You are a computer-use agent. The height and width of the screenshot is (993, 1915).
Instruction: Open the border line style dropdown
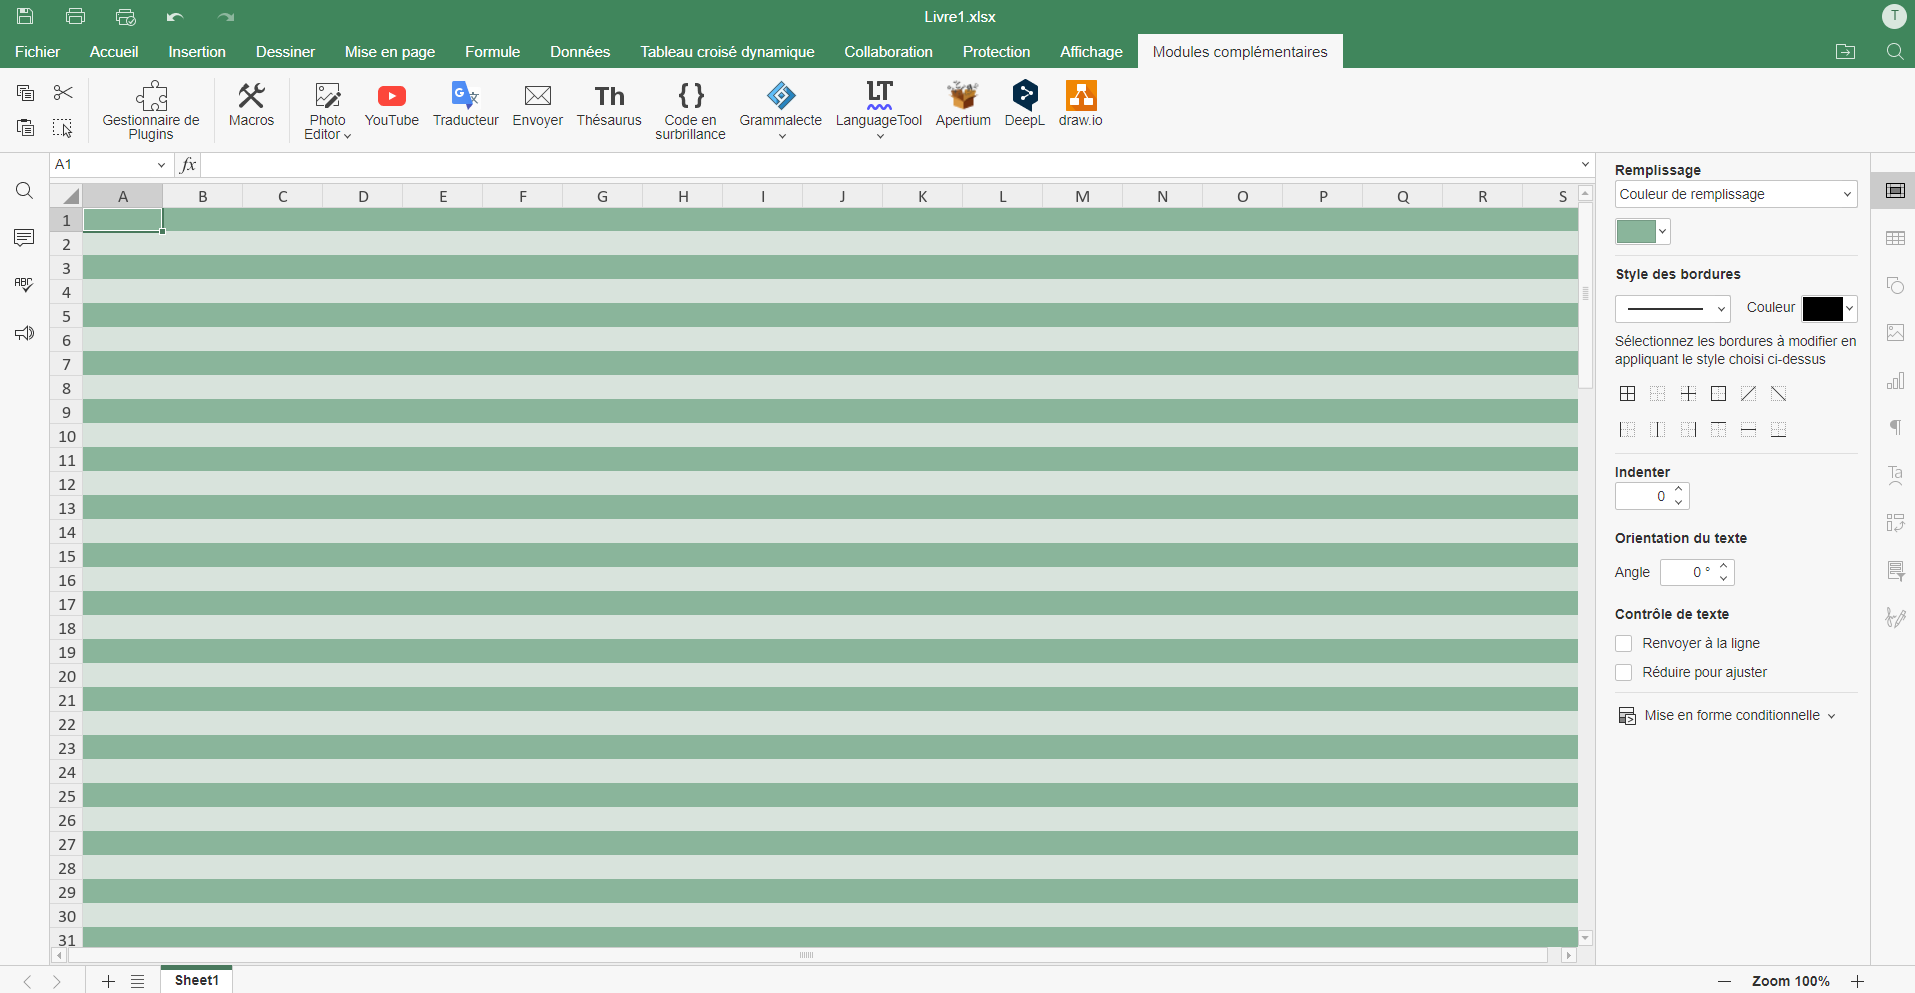coord(1672,309)
